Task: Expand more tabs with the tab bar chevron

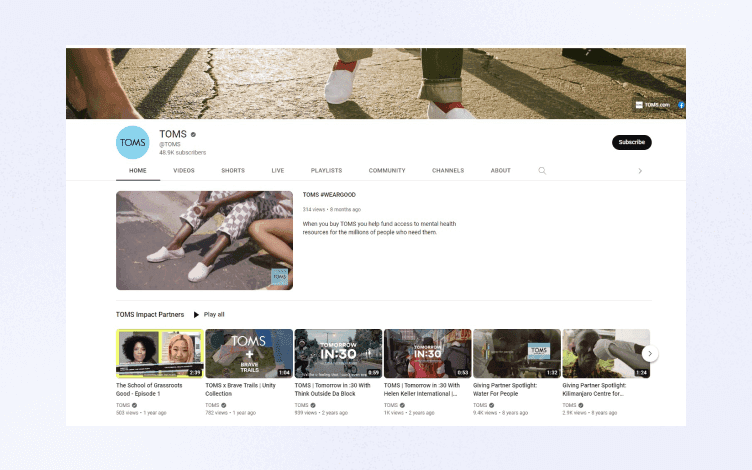Action: click(640, 171)
